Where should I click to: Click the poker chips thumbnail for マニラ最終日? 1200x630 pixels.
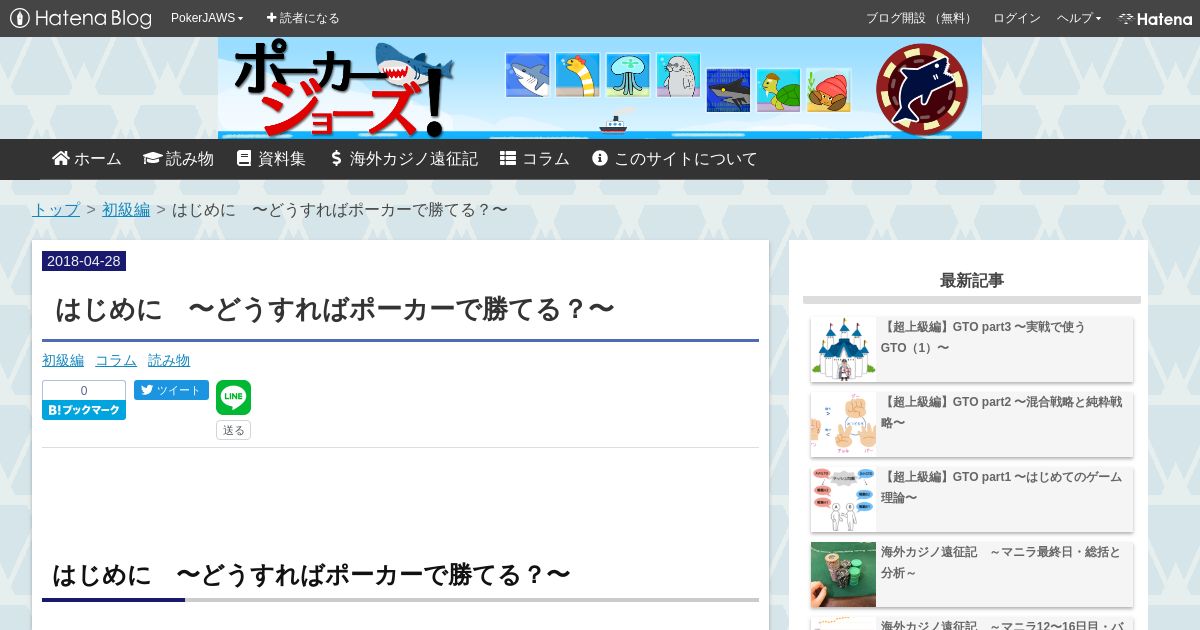843,574
